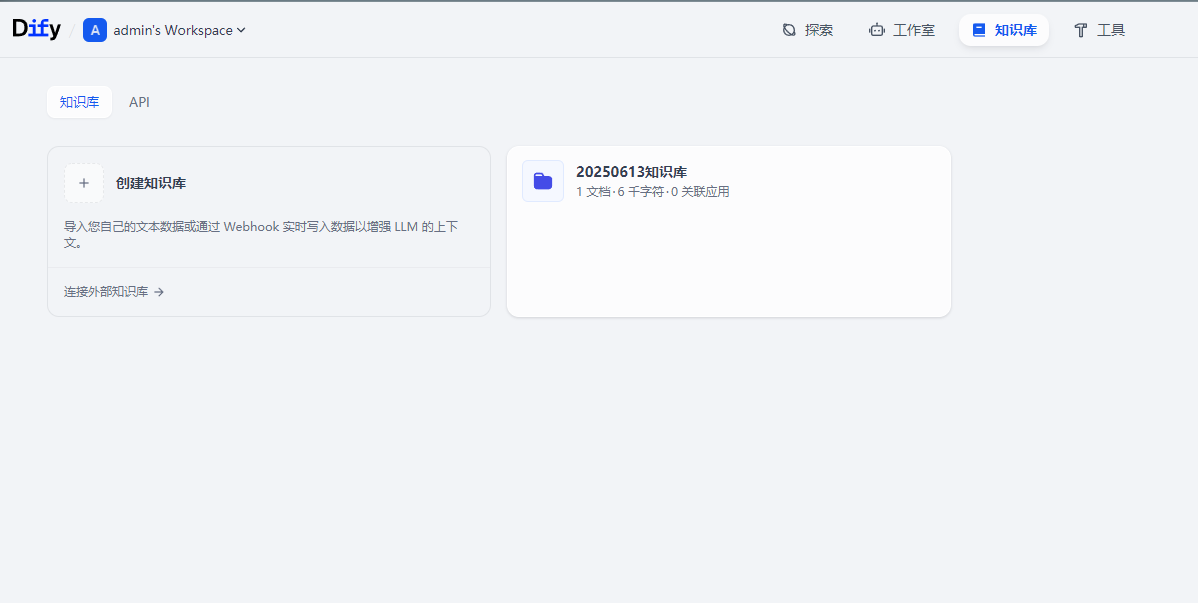Click the '1 文档·6 千字符·0 关联应用' stats line
The height and width of the screenshot is (603, 1198).
point(653,192)
